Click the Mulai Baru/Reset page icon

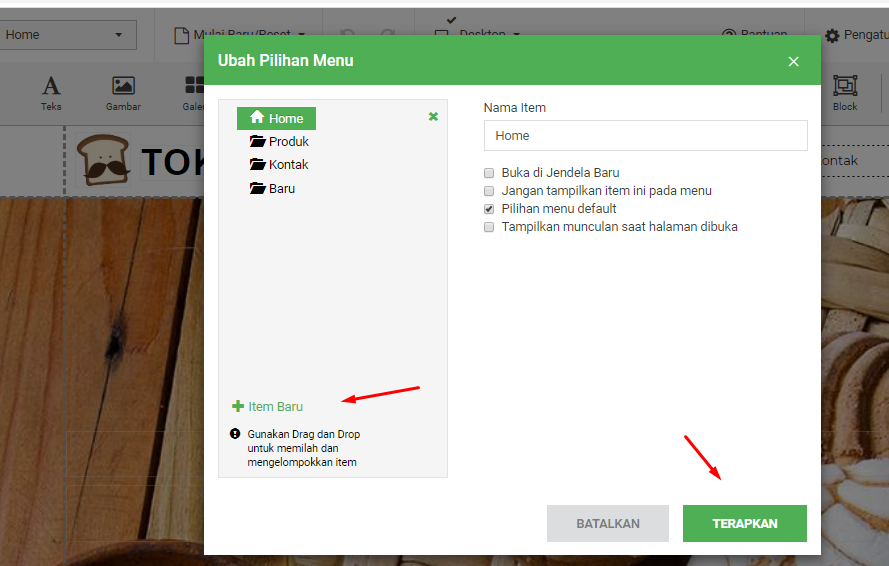click(x=181, y=36)
